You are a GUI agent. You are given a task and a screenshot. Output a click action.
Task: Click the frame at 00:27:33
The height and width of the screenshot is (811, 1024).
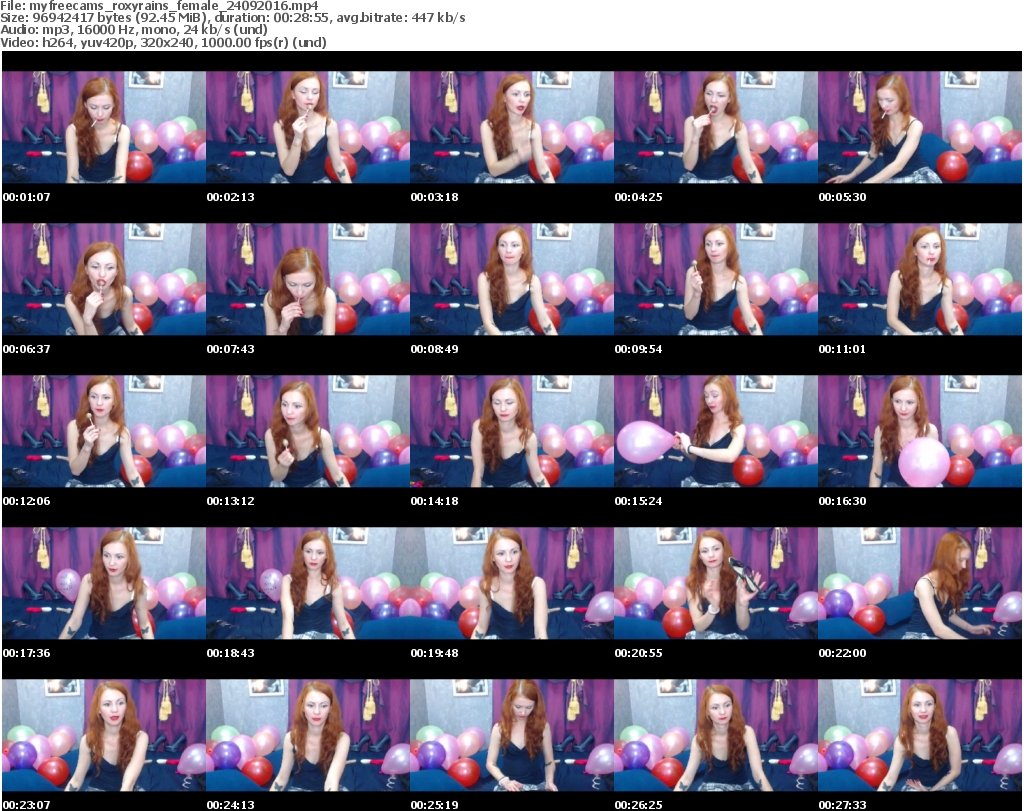pyautogui.click(x=919, y=735)
